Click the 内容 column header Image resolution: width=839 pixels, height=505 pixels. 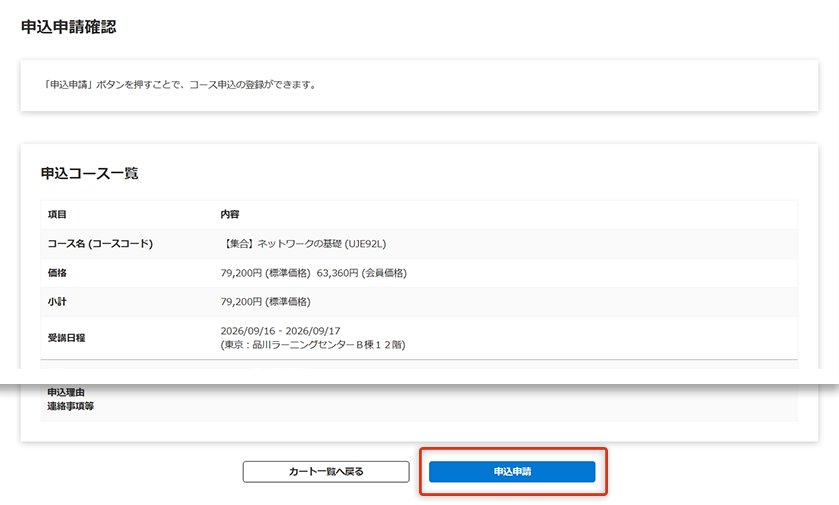click(230, 215)
